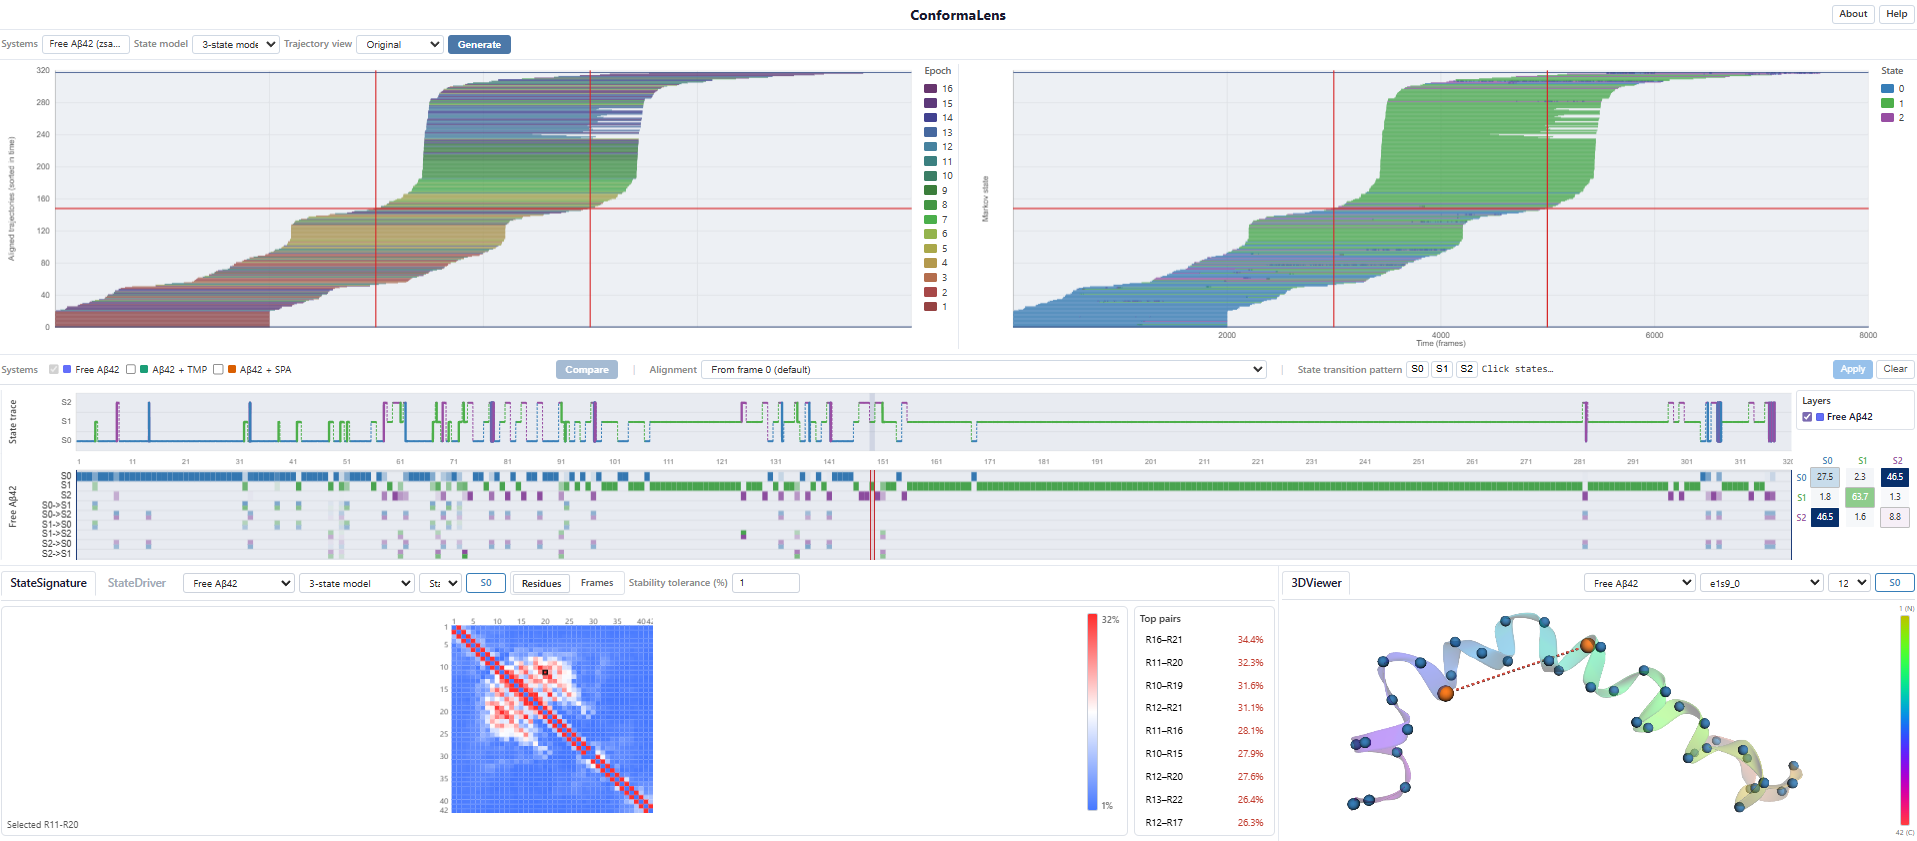Switch to the StateSignature tab

point(48,583)
